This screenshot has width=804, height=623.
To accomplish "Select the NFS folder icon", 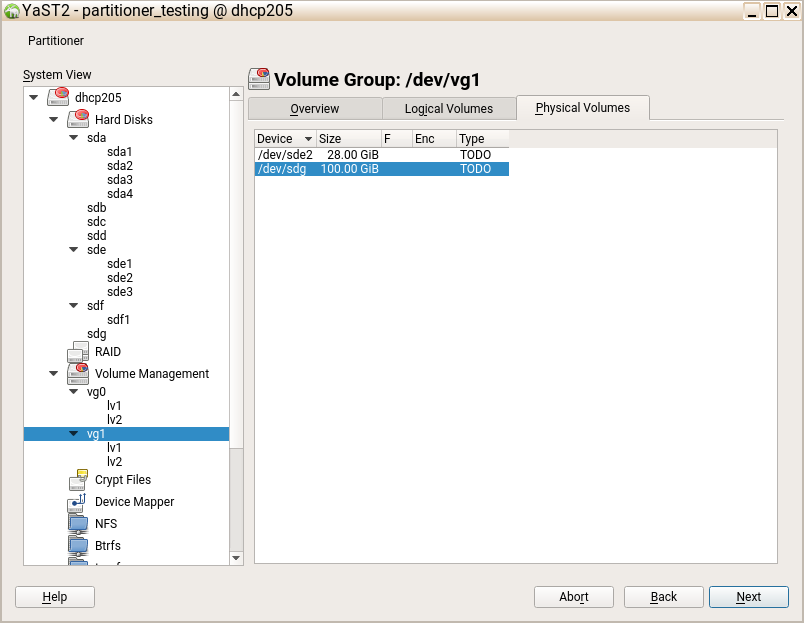I will pos(78,524).
